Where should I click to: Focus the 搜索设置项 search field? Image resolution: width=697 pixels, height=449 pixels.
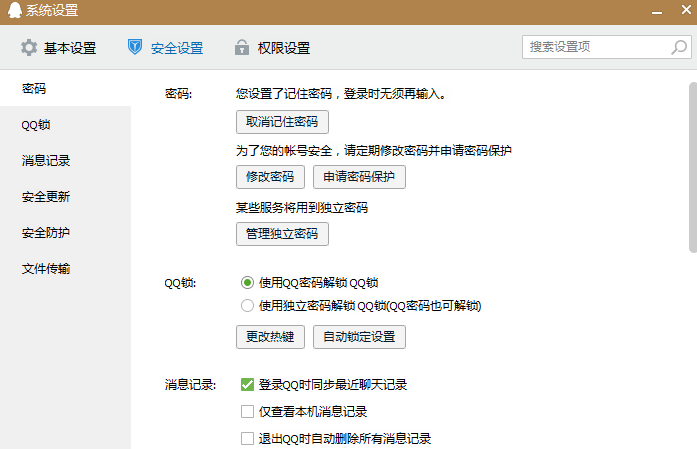pos(607,47)
